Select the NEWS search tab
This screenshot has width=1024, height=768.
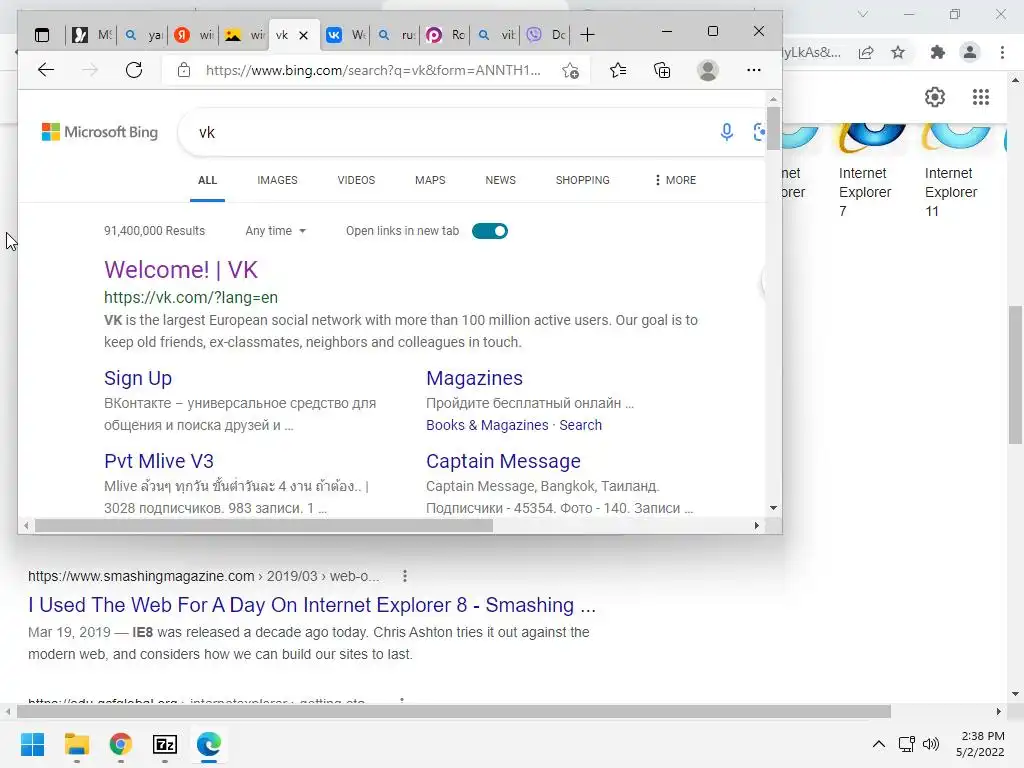click(500, 180)
